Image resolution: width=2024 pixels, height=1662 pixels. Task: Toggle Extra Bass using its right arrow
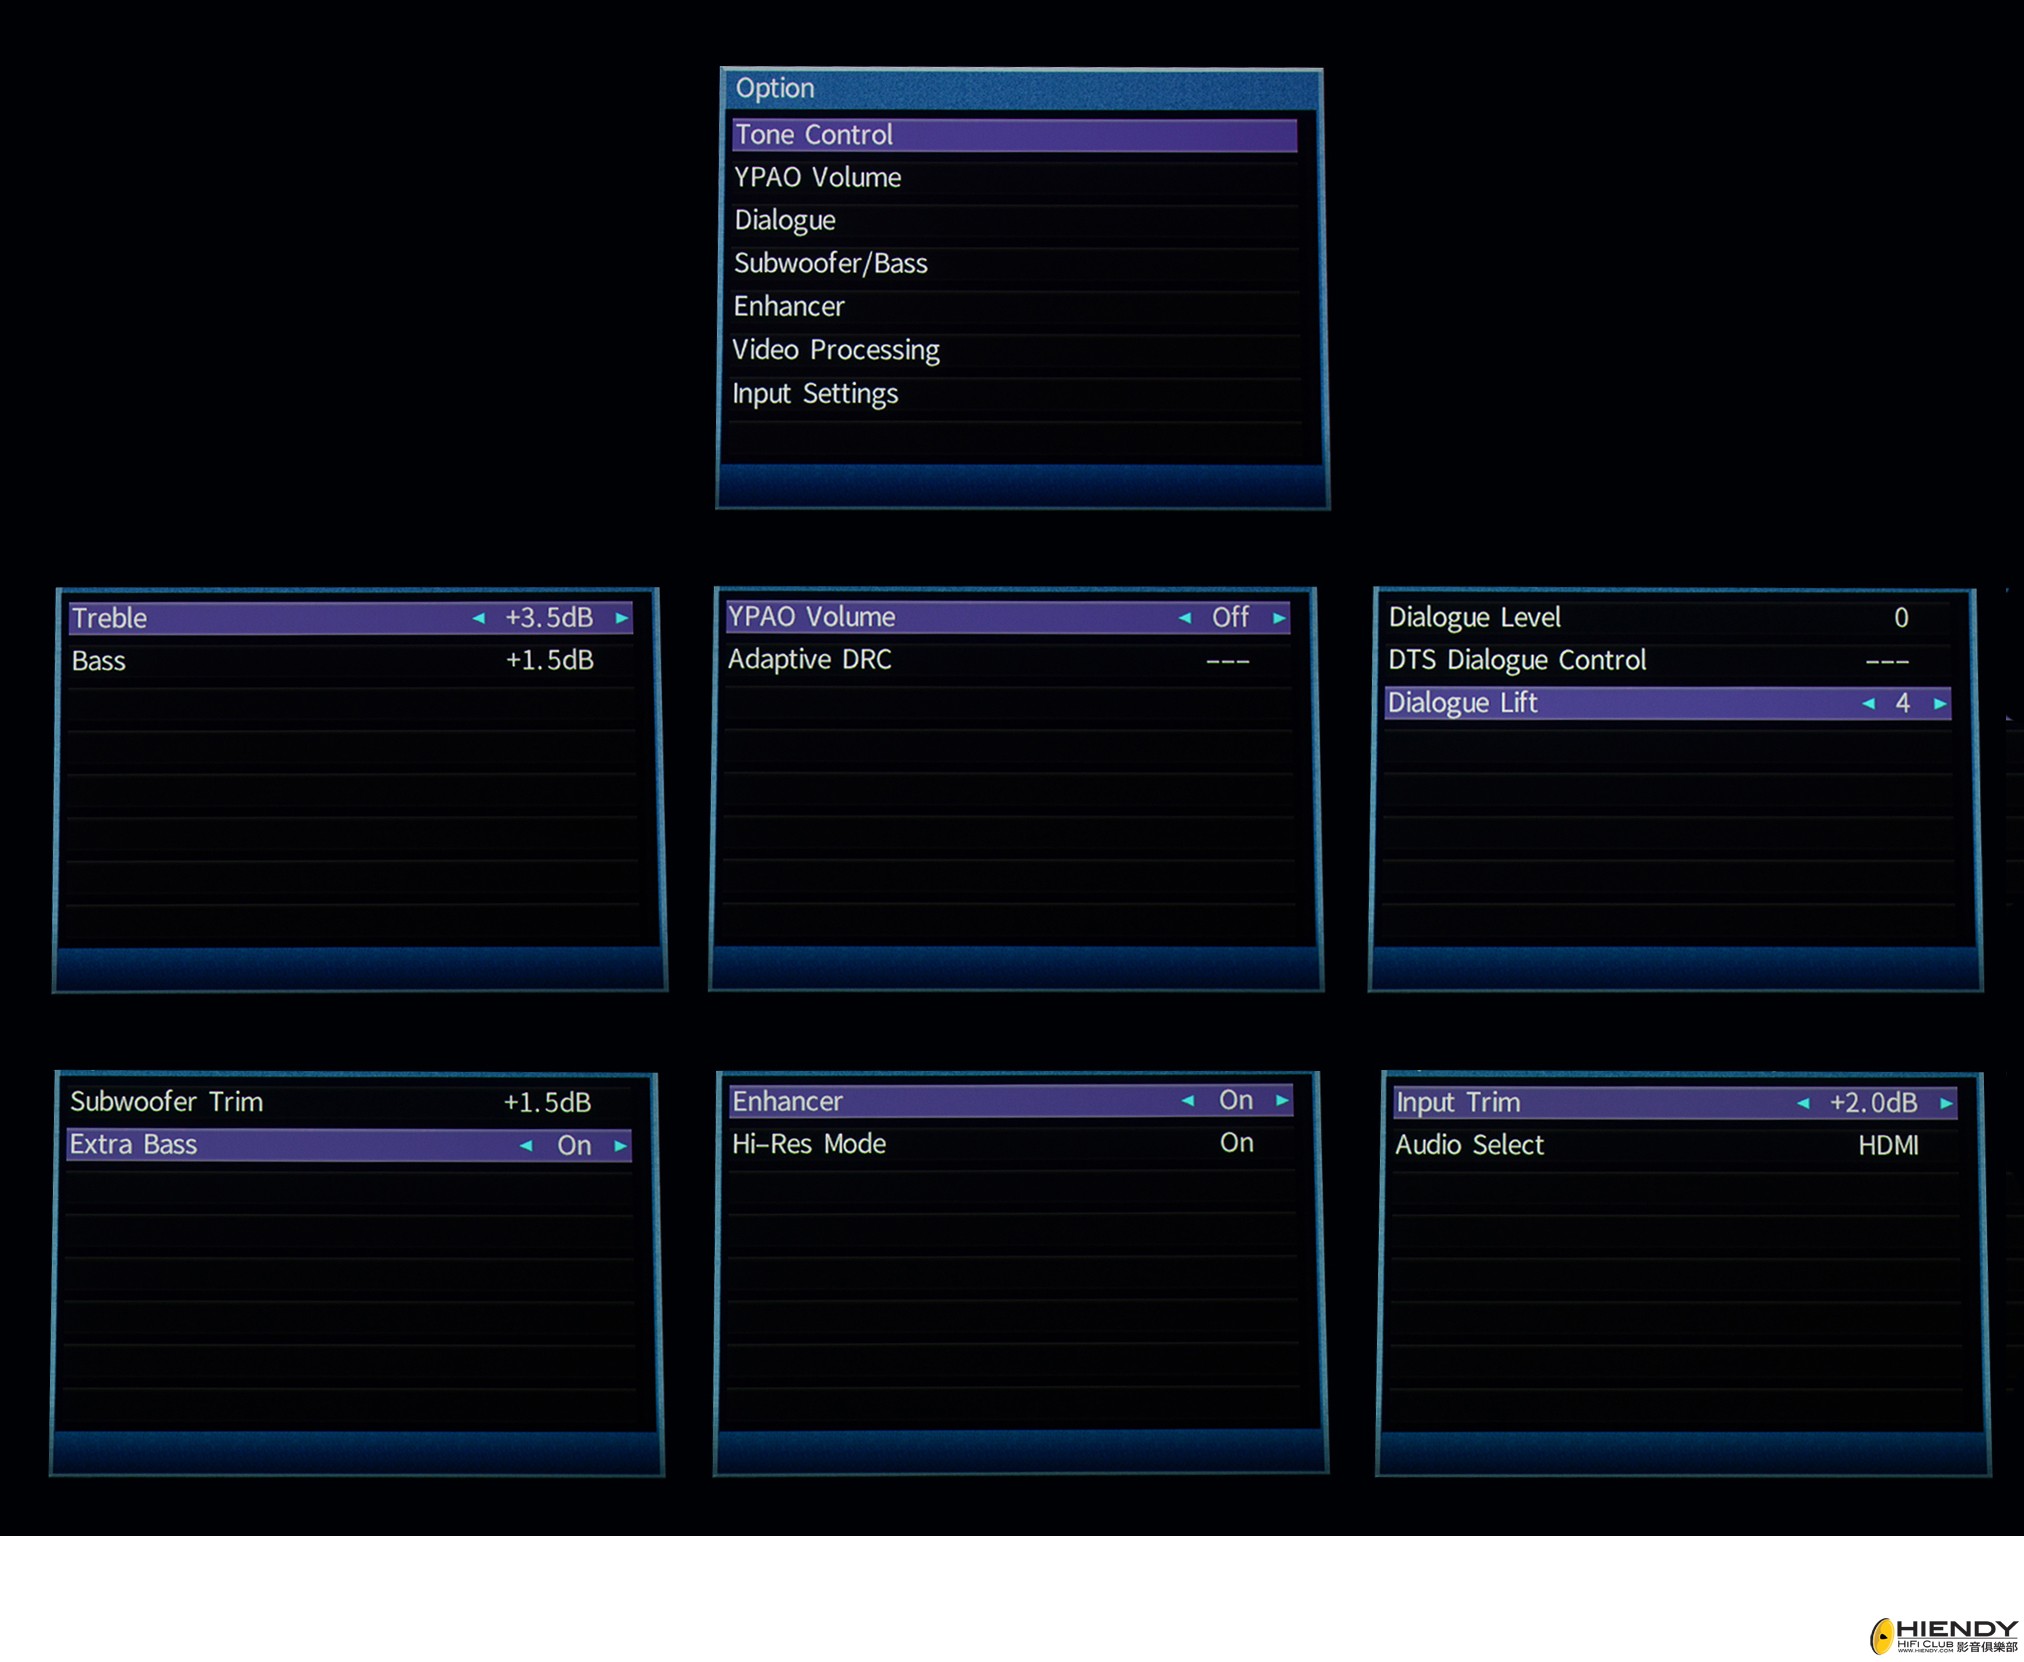621,1145
